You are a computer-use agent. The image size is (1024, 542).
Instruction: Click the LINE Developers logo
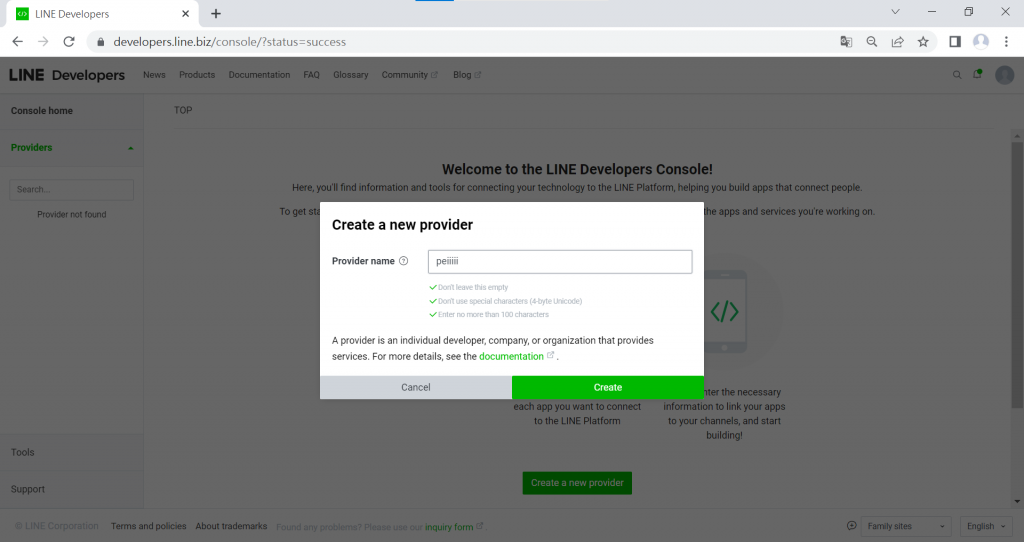click(67, 75)
